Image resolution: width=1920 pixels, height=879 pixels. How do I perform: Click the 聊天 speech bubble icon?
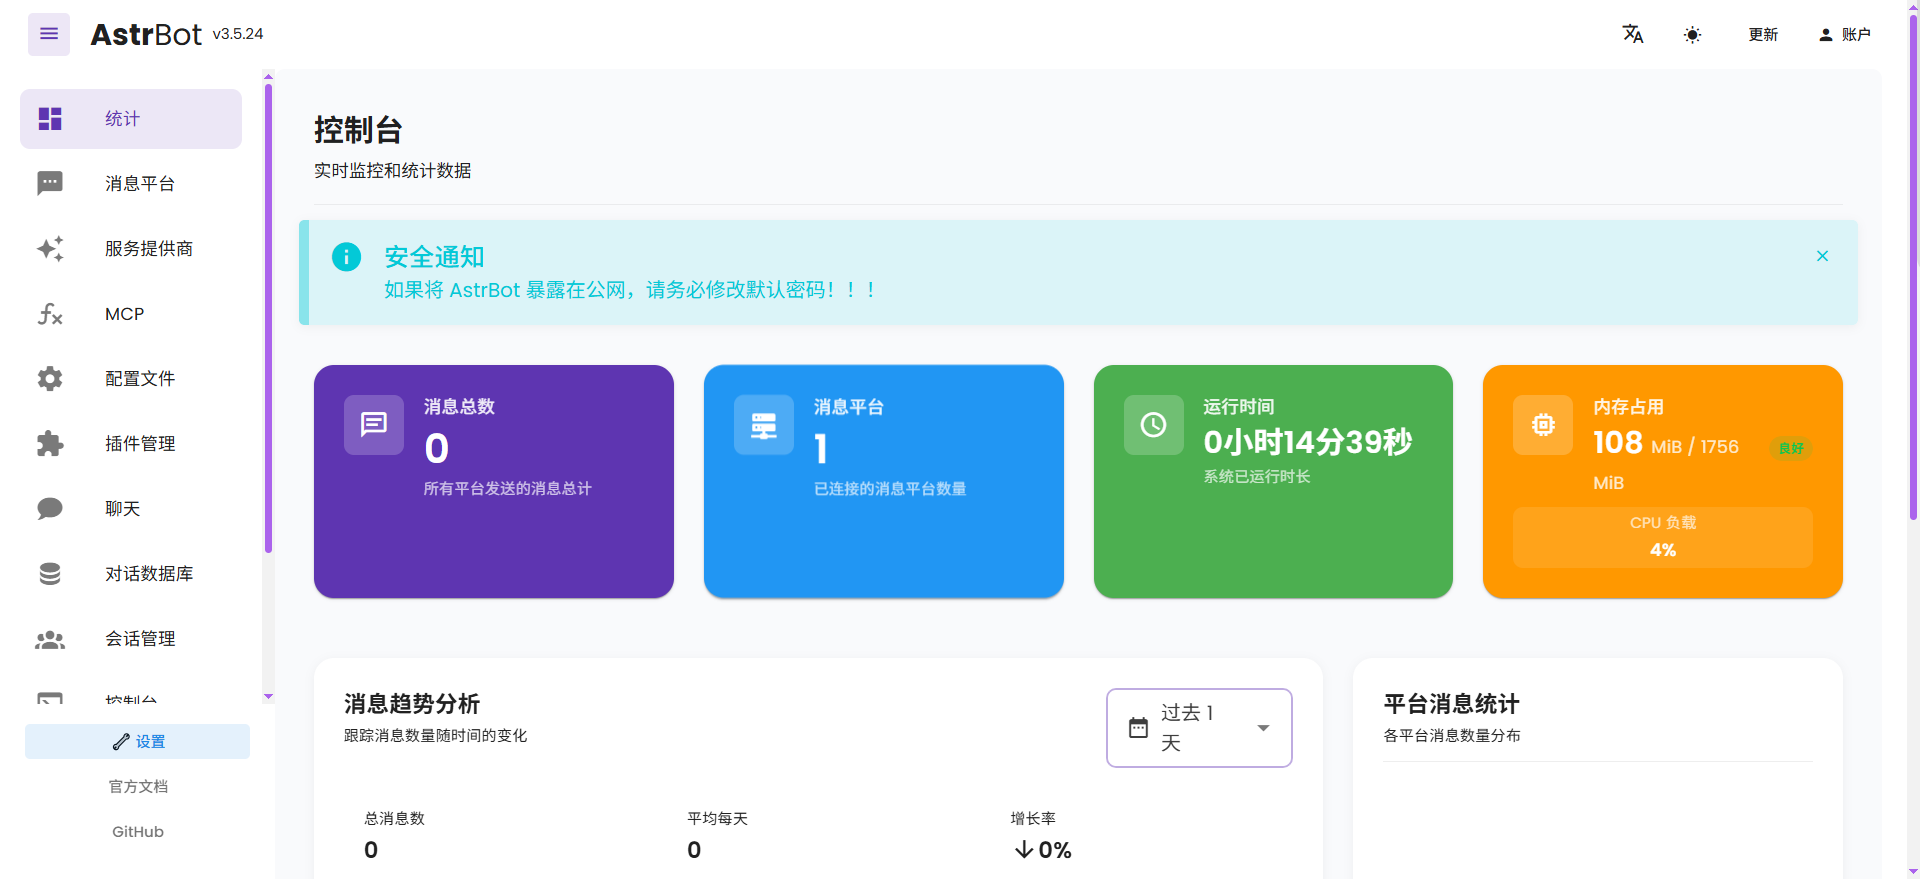tap(50, 509)
